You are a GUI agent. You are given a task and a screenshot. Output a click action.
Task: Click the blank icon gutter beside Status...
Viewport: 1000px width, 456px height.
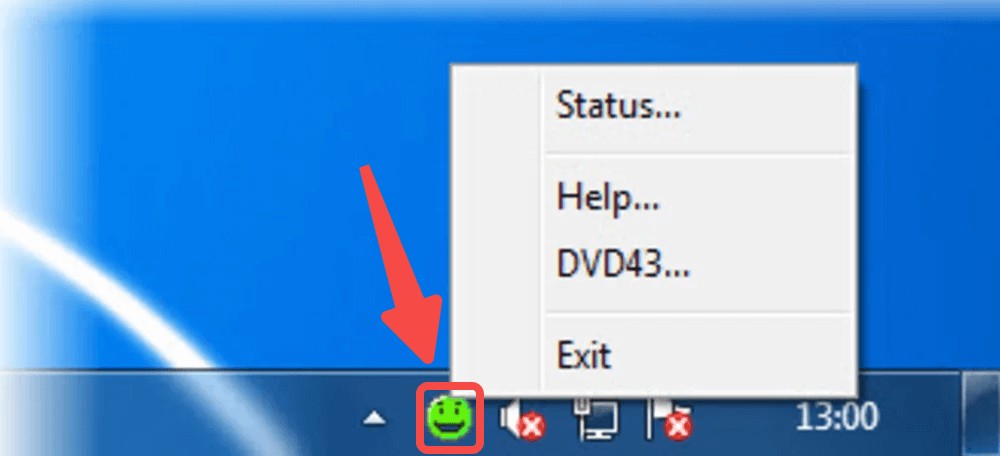(497, 106)
